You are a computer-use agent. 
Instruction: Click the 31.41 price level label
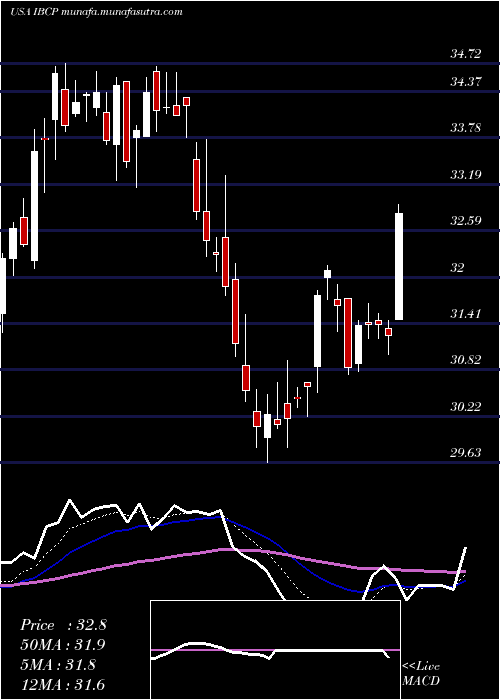click(466, 314)
